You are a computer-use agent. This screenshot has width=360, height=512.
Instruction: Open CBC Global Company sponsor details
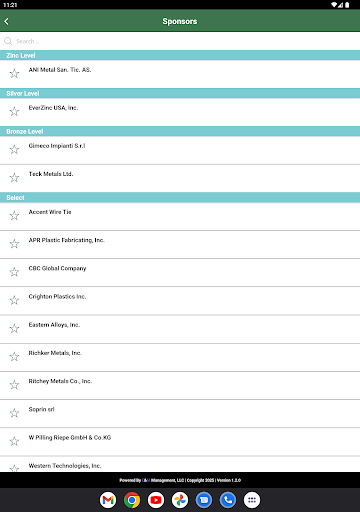pos(180,272)
